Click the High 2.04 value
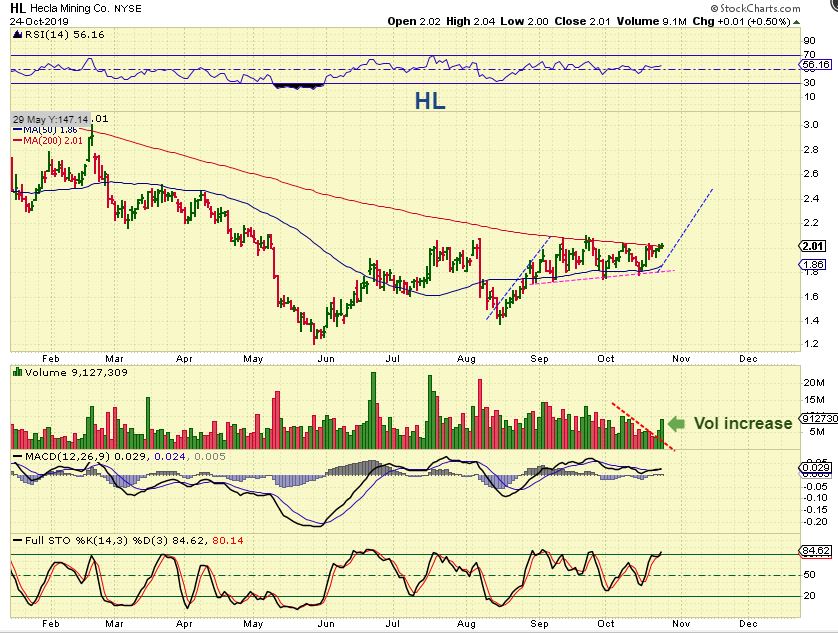The height and width of the screenshot is (633, 838). point(471,21)
